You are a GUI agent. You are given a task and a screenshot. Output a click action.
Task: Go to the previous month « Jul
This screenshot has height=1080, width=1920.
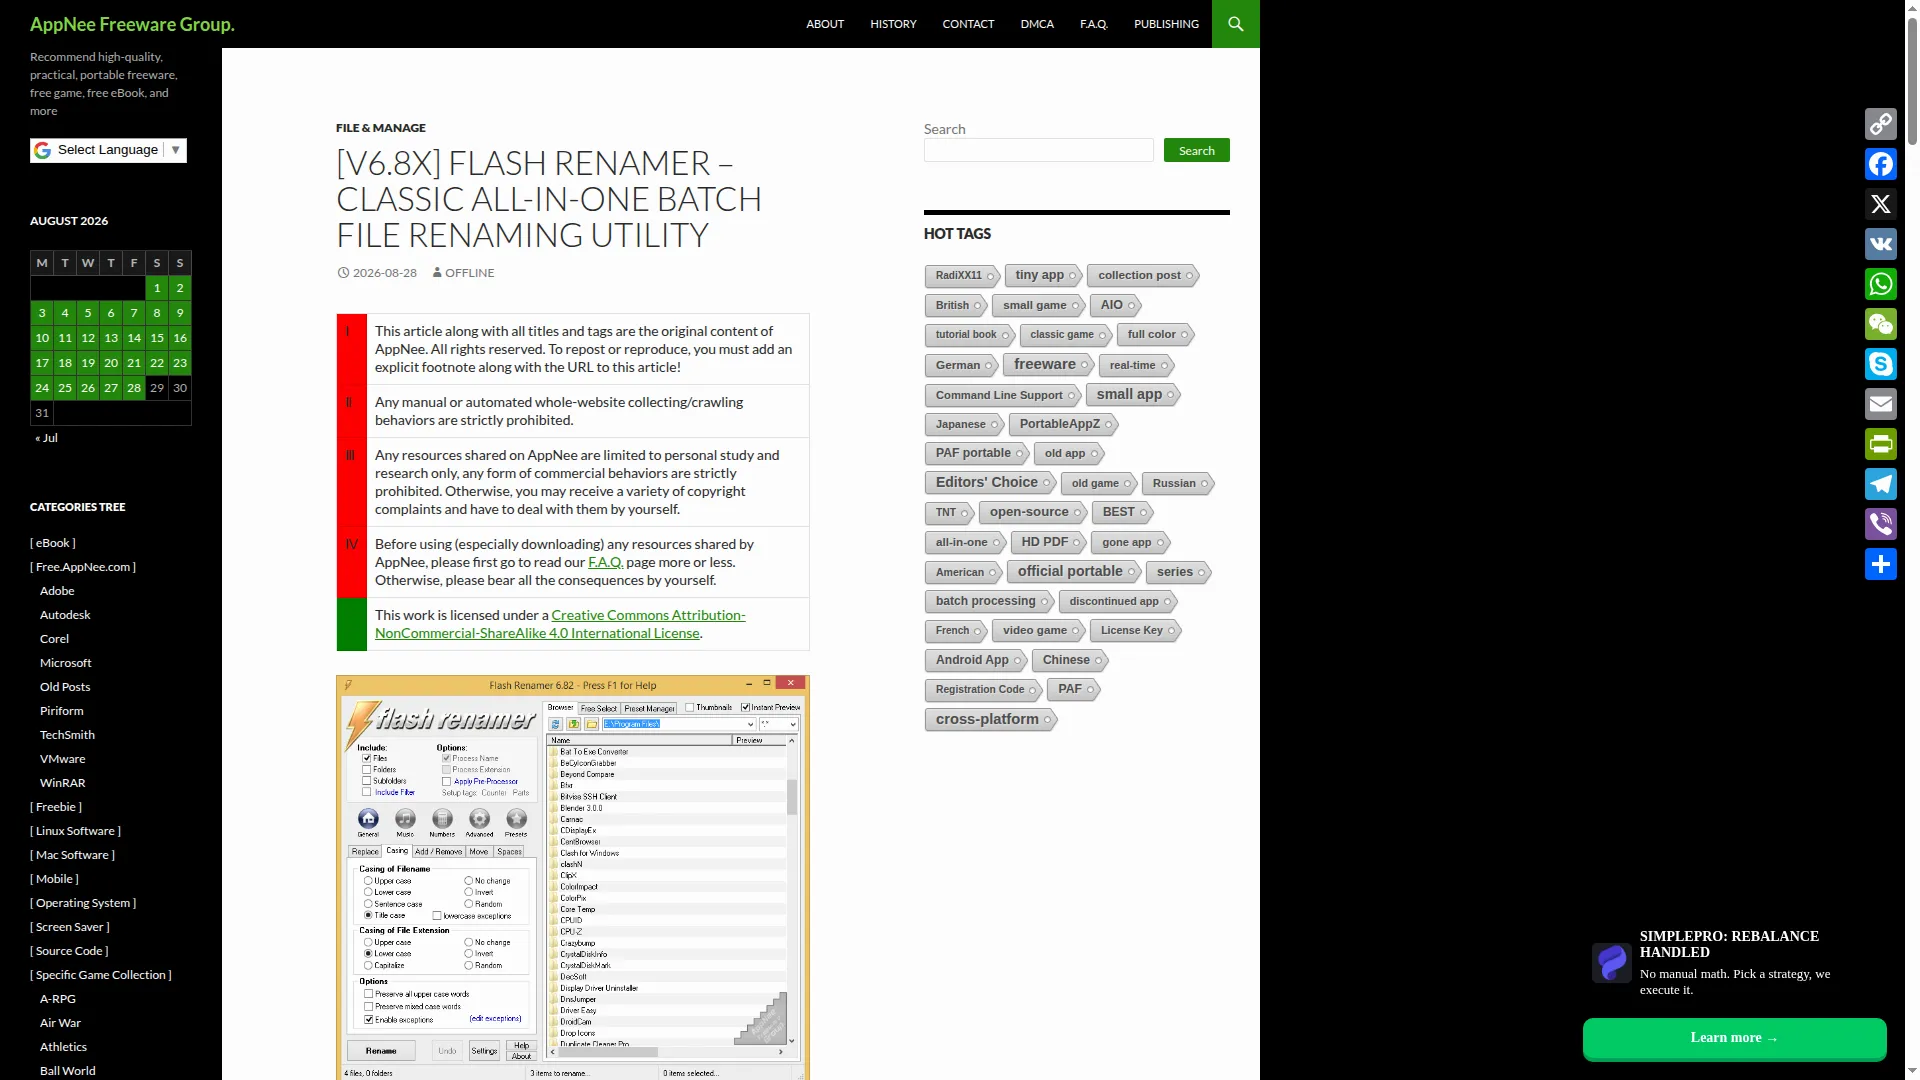click(46, 438)
